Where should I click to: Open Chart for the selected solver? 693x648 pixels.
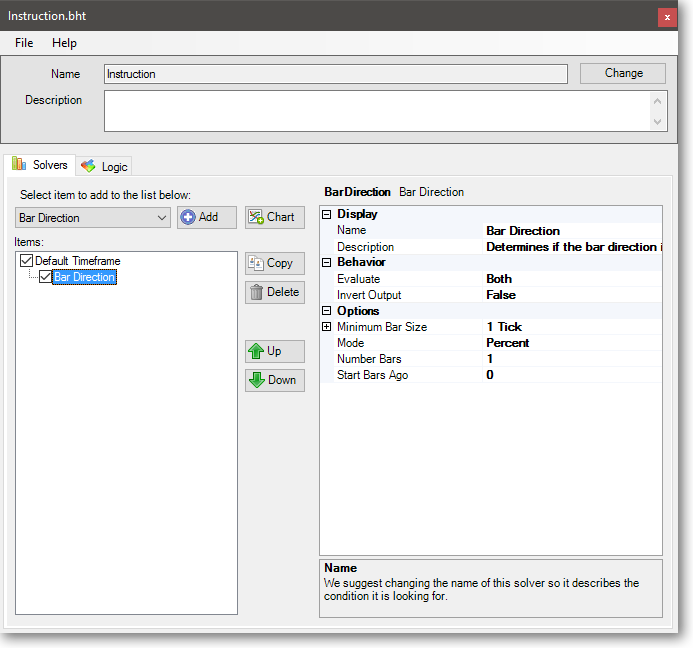pos(274,217)
